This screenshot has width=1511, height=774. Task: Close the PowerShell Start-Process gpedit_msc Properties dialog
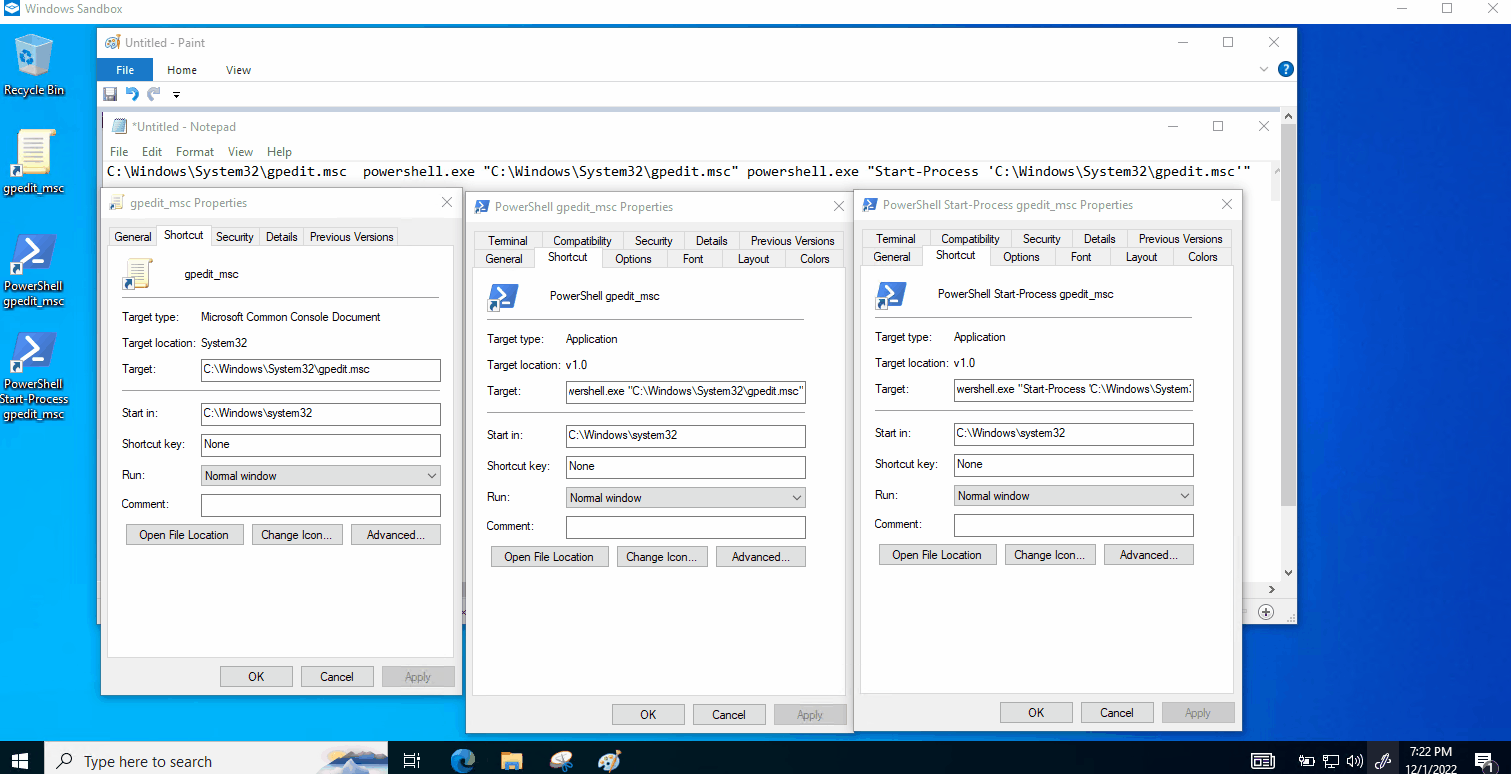tap(1227, 205)
